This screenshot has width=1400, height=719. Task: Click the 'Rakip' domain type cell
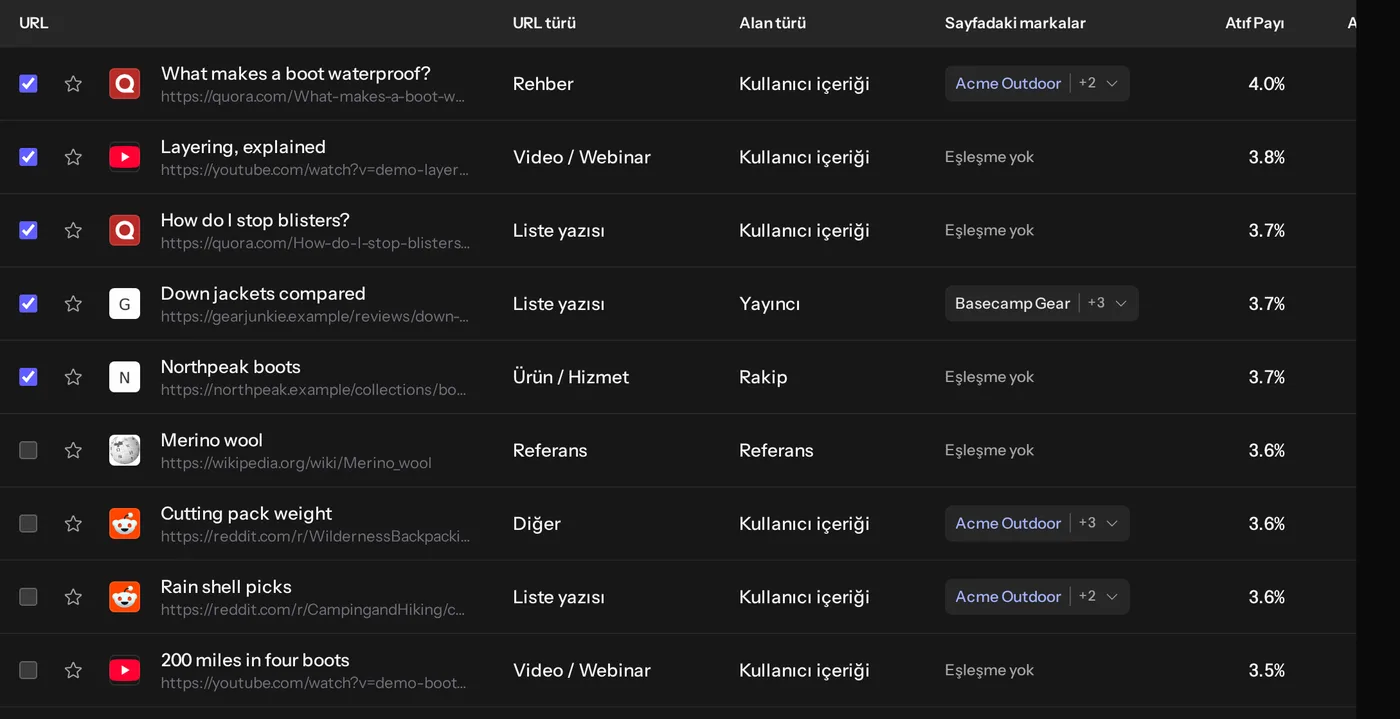(763, 377)
